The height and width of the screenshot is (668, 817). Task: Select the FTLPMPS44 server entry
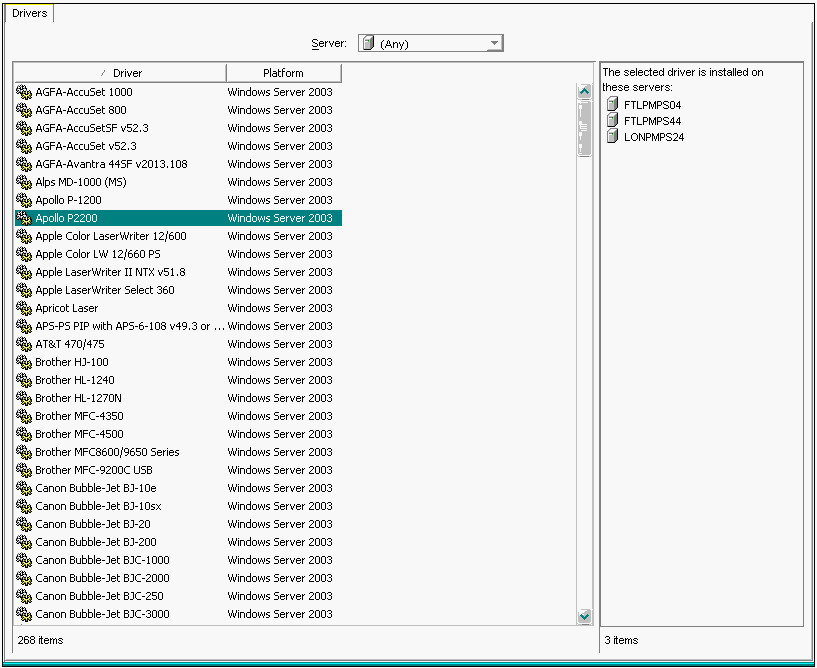pyautogui.click(x=652, y=121)
